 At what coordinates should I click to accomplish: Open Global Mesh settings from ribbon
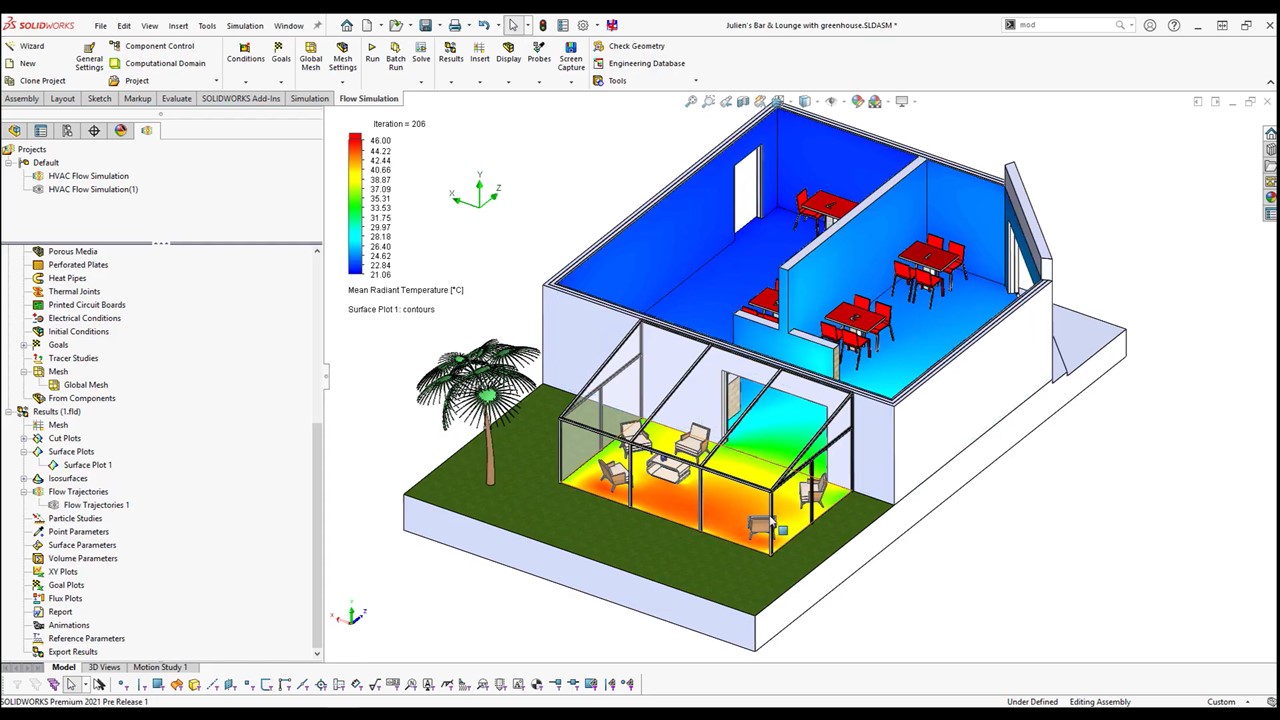(310, 57)
